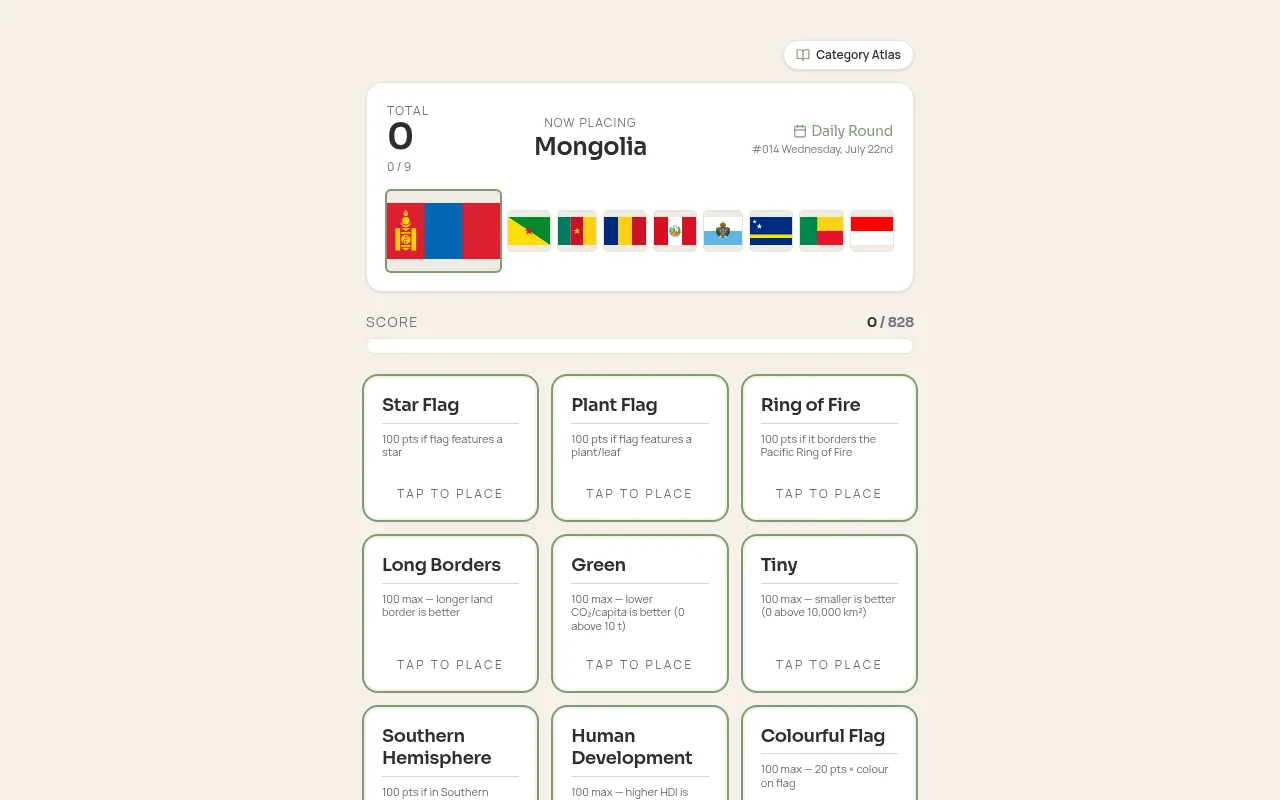The image size is (1280, 800).
Task: Select the French Guiana flag thumbnail
Action: pyautogui.click(x=529, y=231)
